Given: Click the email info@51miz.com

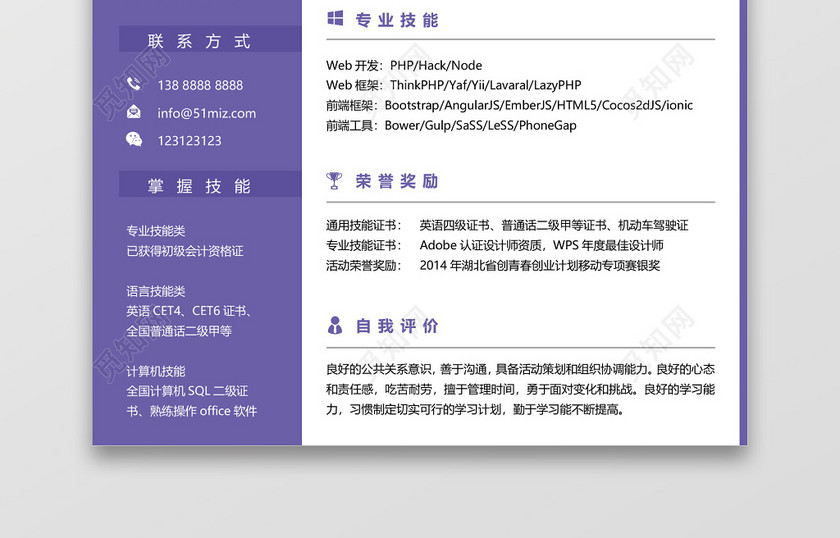Looking at the screenshot, I should tap(207, 113).
